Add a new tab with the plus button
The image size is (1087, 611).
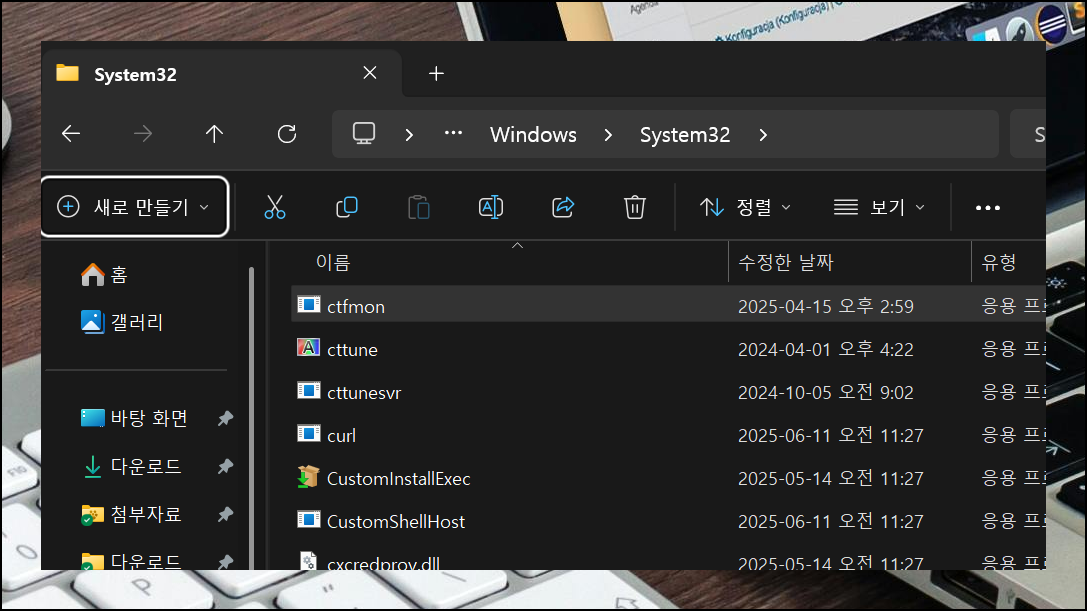point(436,74)
